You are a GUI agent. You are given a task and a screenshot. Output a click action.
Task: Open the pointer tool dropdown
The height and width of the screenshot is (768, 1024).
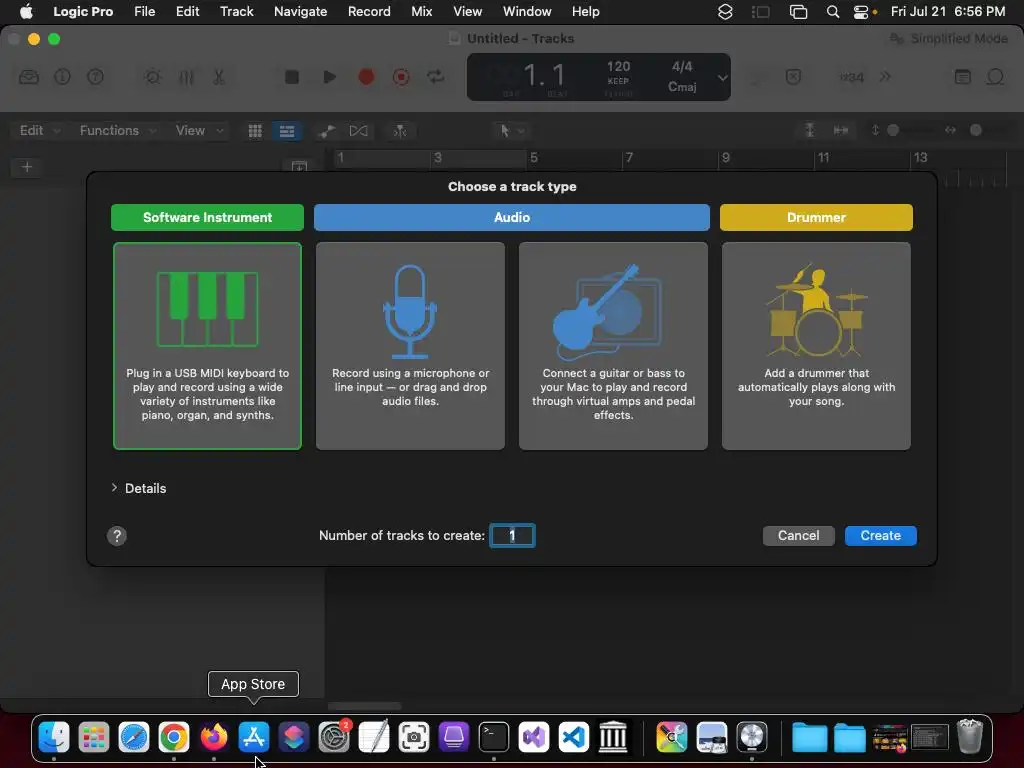point(511,131)
